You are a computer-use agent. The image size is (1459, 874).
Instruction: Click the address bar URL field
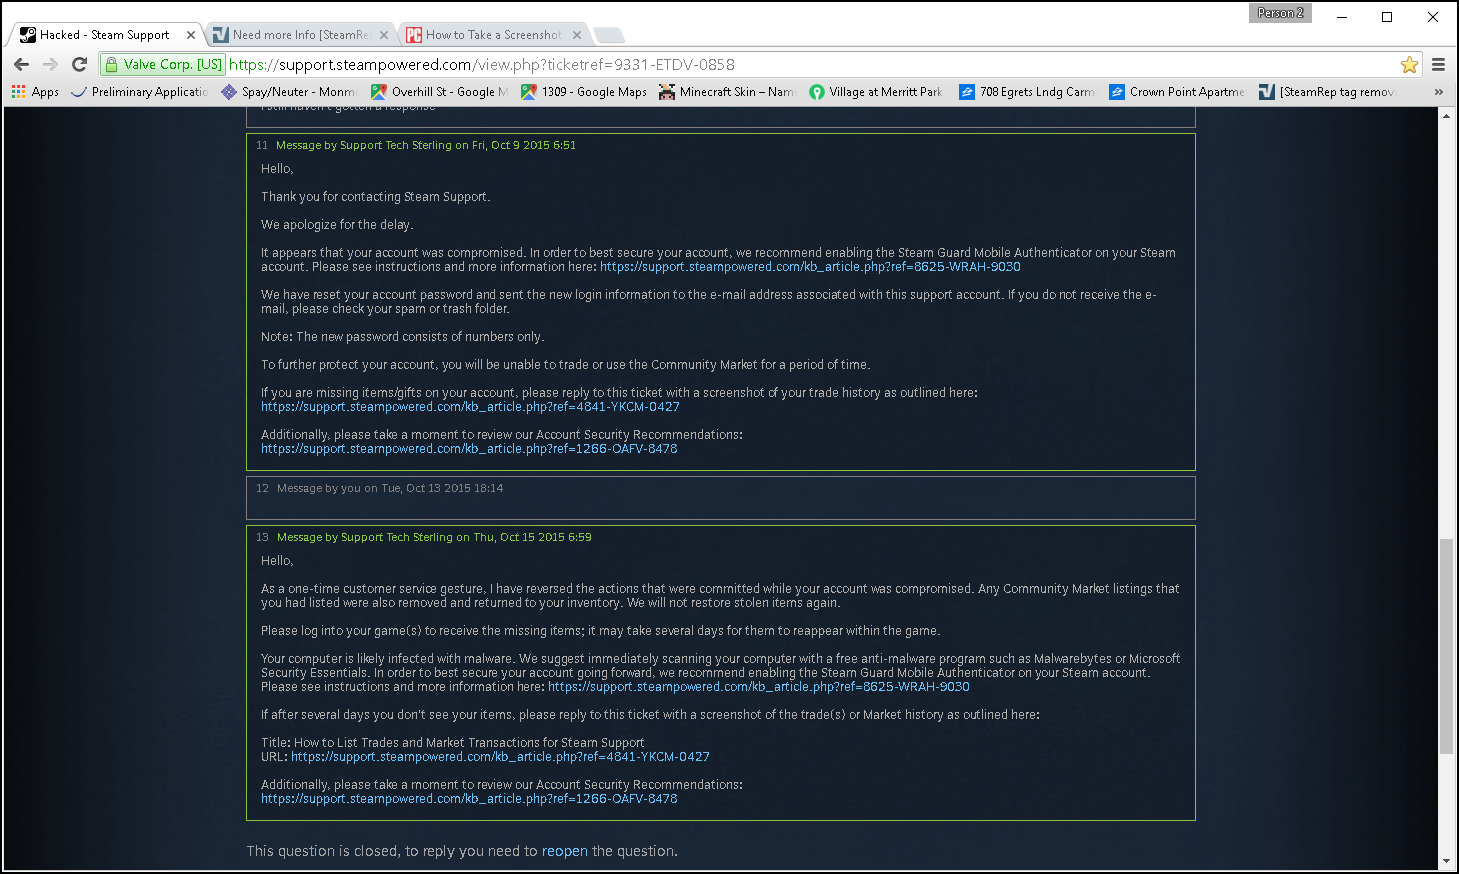pos(800,64)
